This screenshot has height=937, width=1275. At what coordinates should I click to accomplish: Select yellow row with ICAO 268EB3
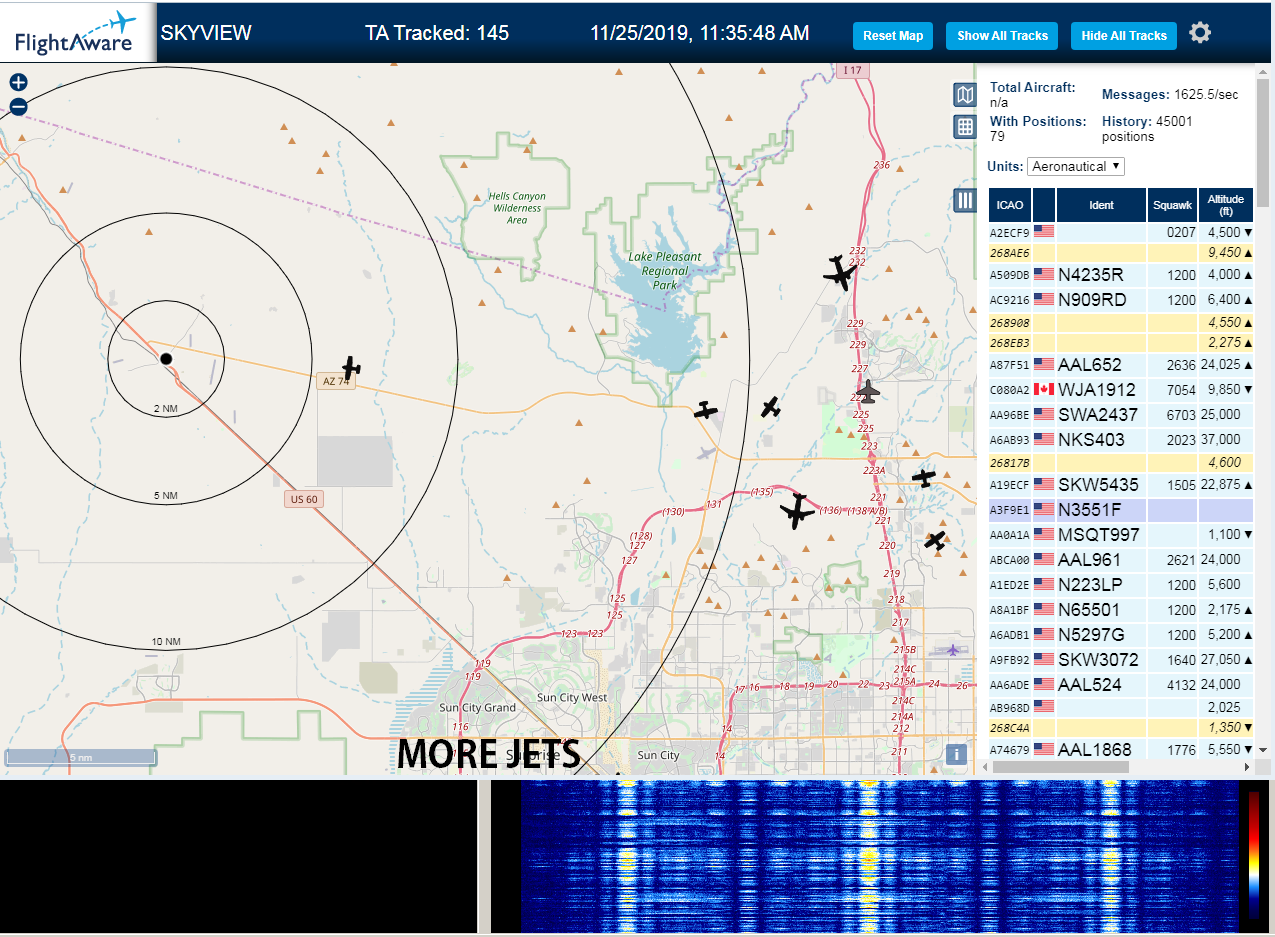(1121, 343)
